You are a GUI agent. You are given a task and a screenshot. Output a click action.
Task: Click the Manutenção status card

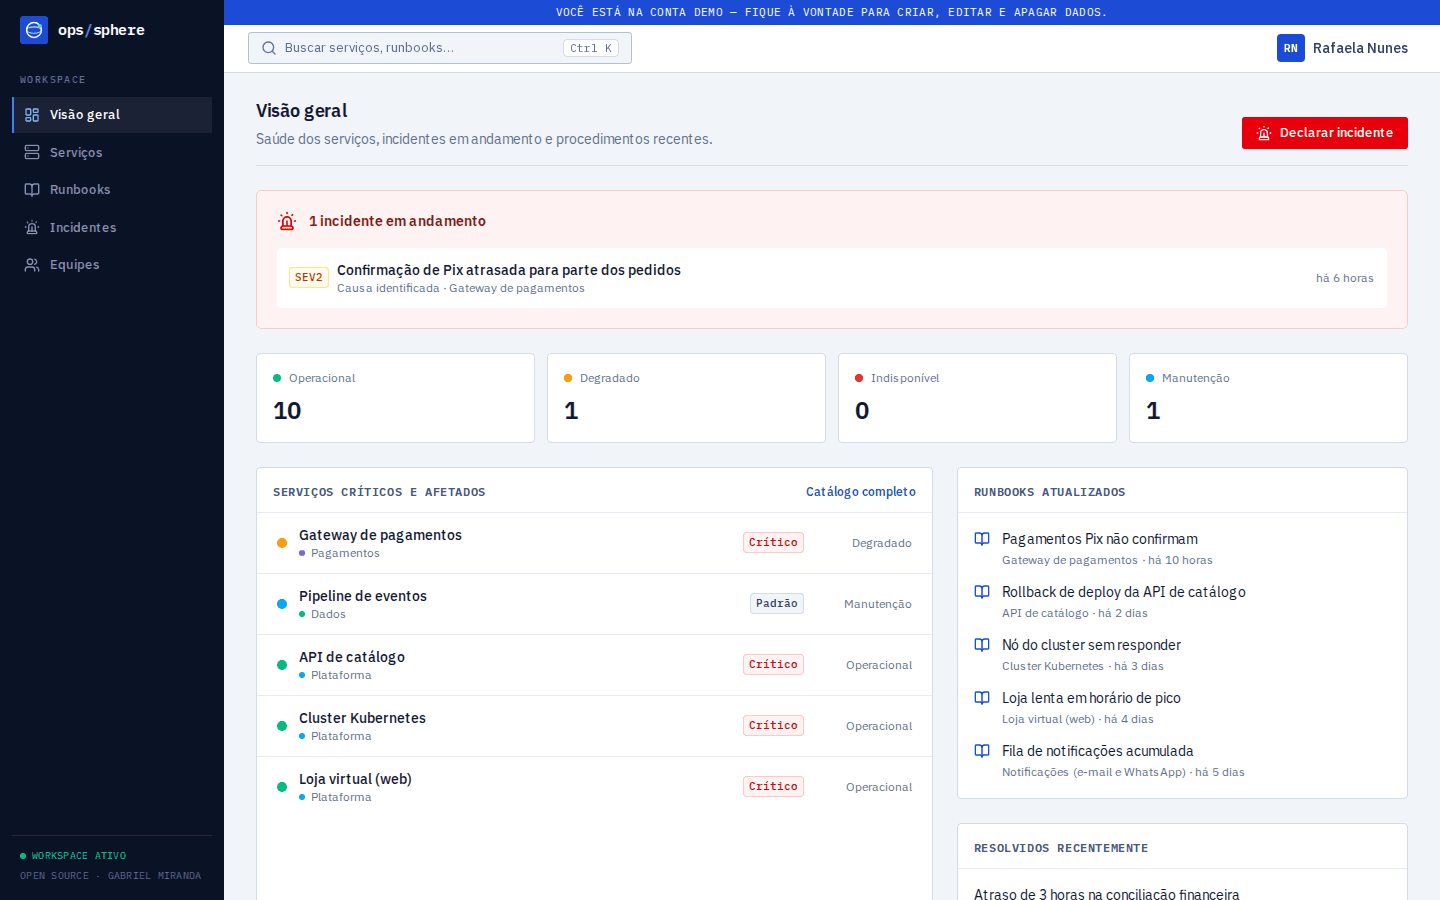click(1268, 398)
